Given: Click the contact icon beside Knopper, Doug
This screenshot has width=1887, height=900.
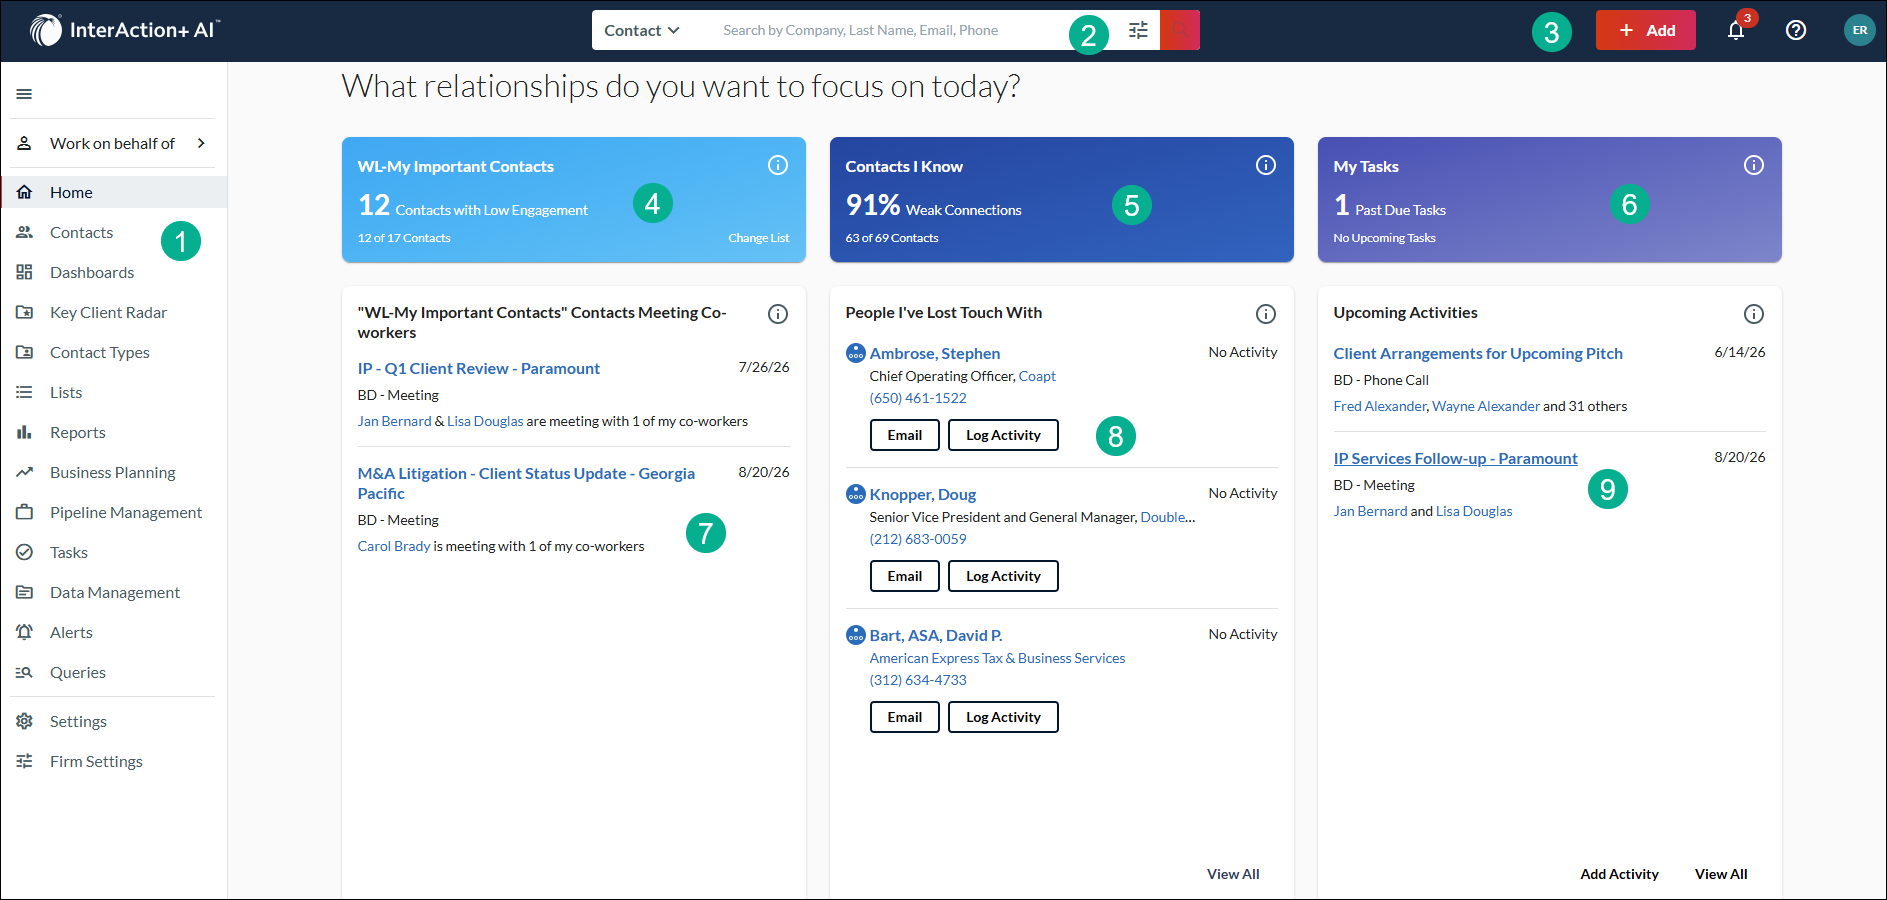Looking at the screenshot, I should (x=856, y=494).
